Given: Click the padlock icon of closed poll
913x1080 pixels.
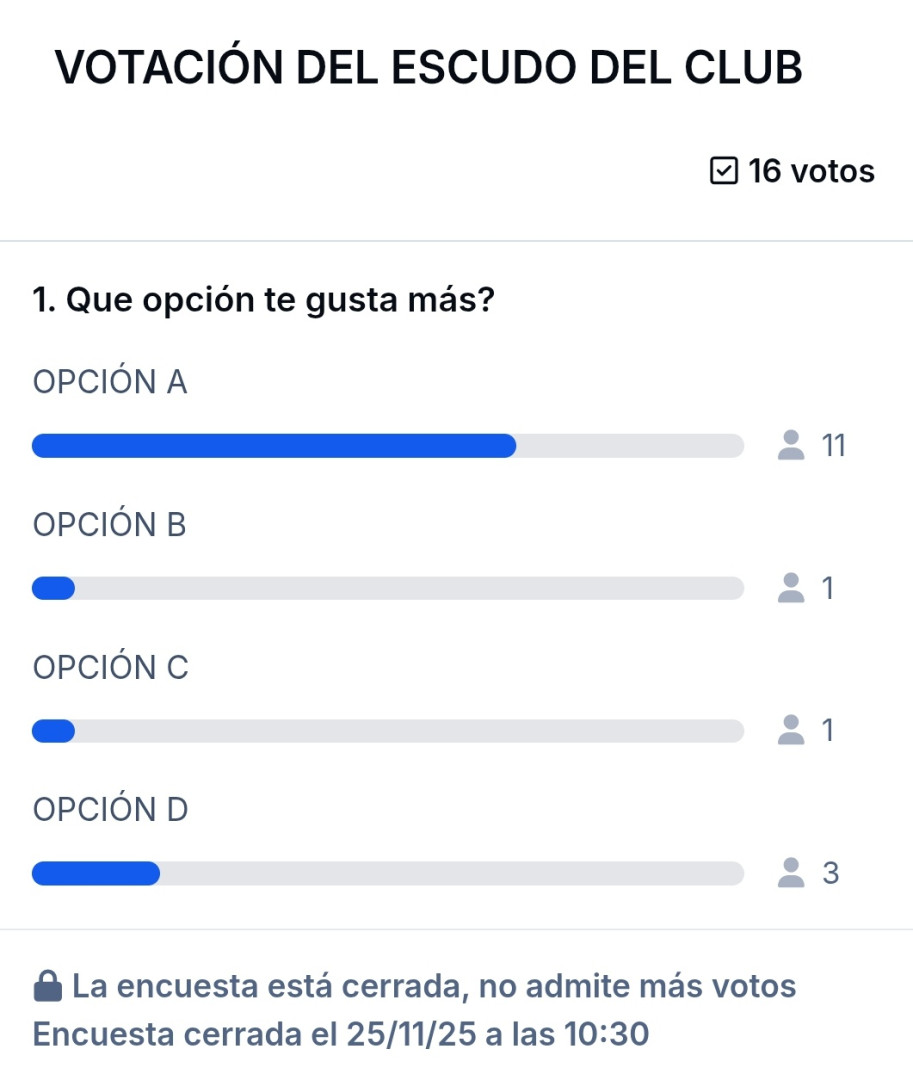Looking at the screenshot, I should click(47, 988).
